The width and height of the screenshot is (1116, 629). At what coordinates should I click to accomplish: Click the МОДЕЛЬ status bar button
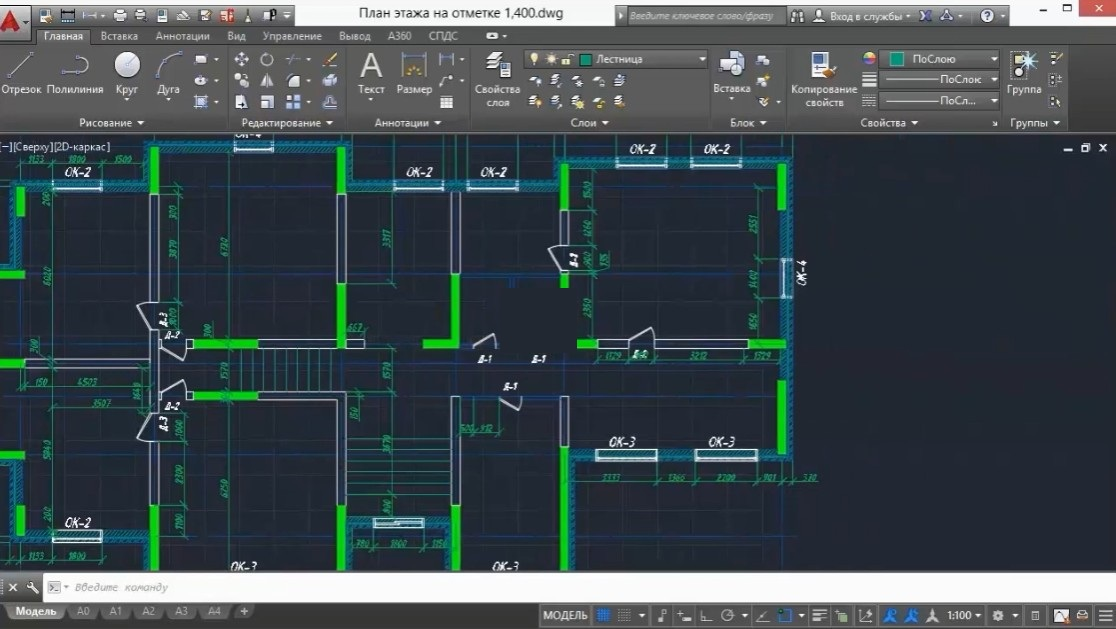click(x=565, y=615)
